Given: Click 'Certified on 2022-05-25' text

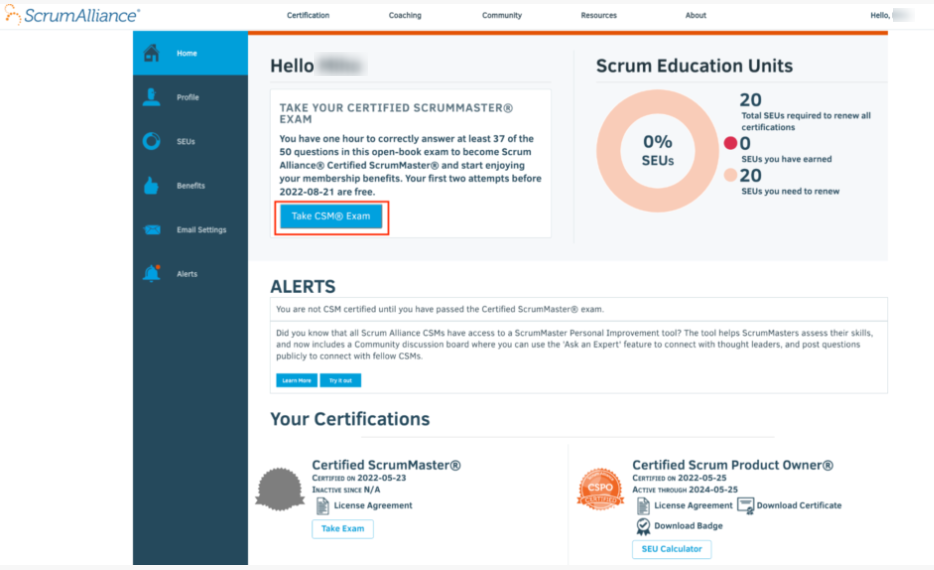Looking at the screenshot, I should [x=679, y=478].
